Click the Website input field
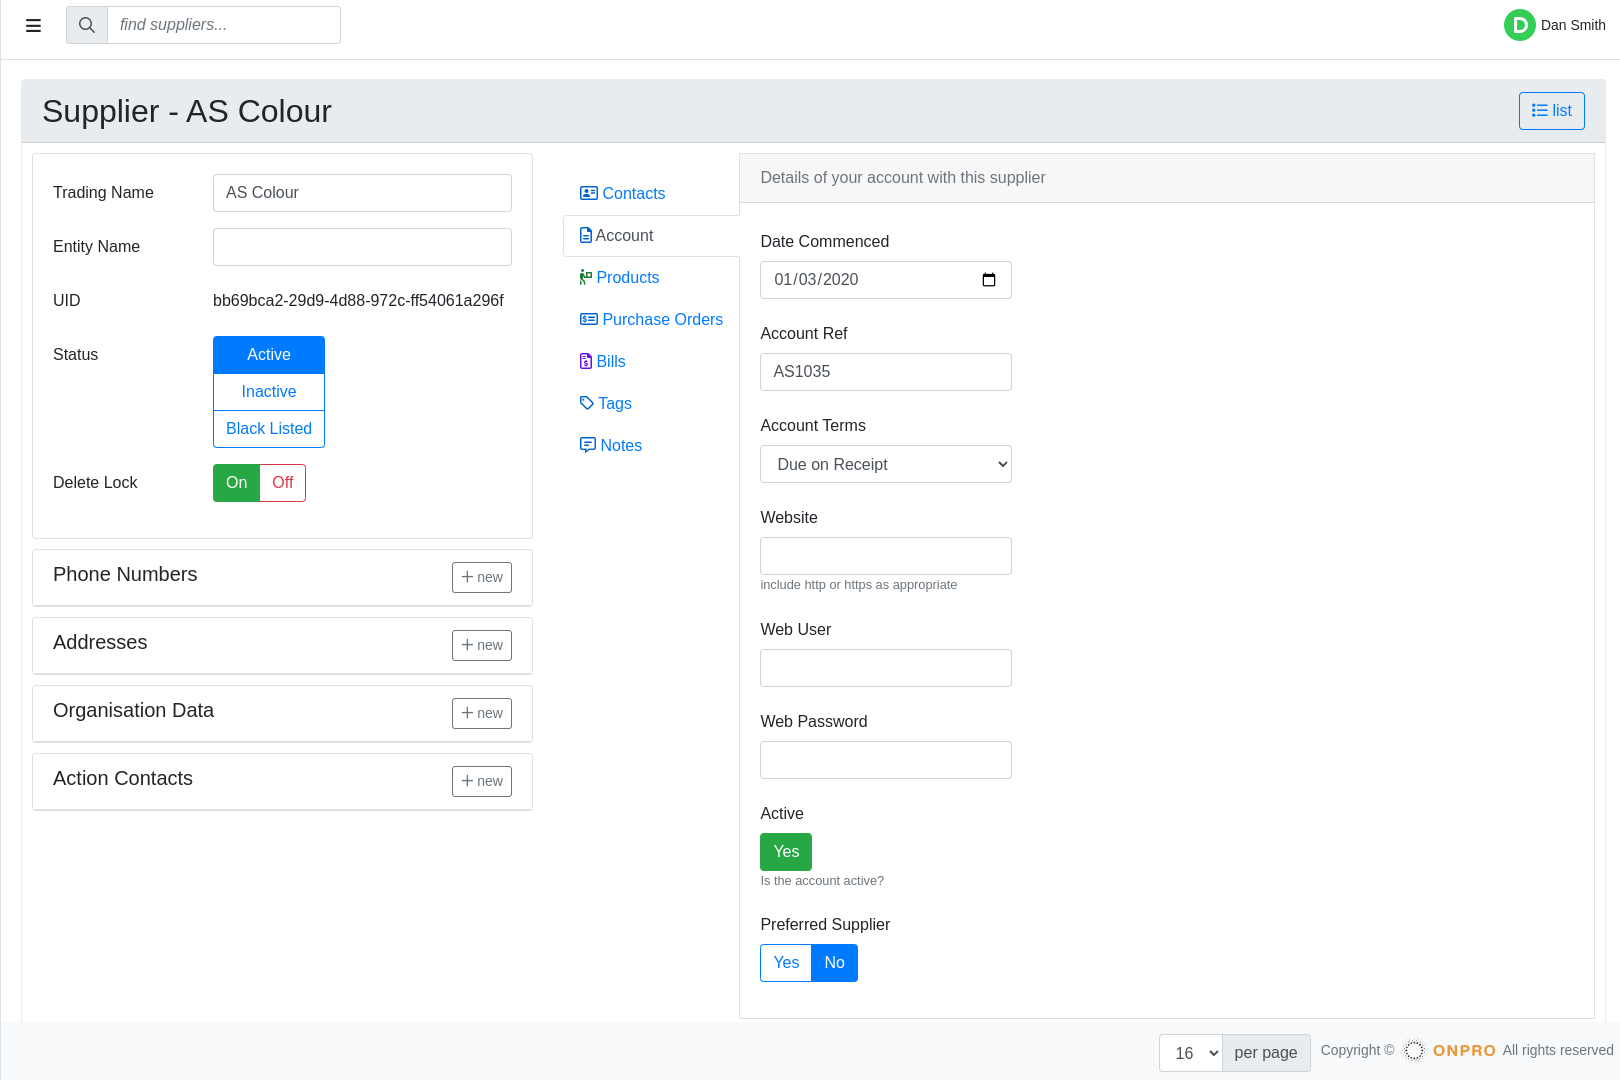The image size is (1620, 1080). pyautogui.click(x=886, y=556)
